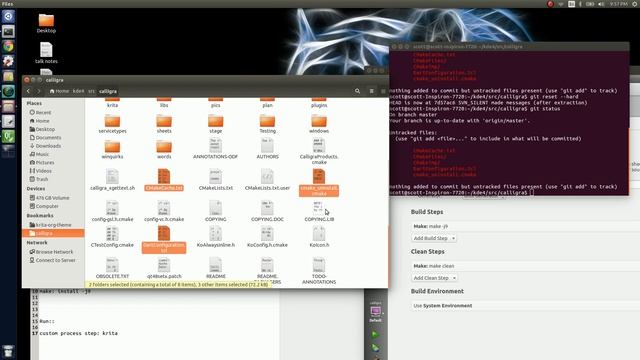
Task: Select the COPYING.LIB file
Action: click(x=319, y=211)
